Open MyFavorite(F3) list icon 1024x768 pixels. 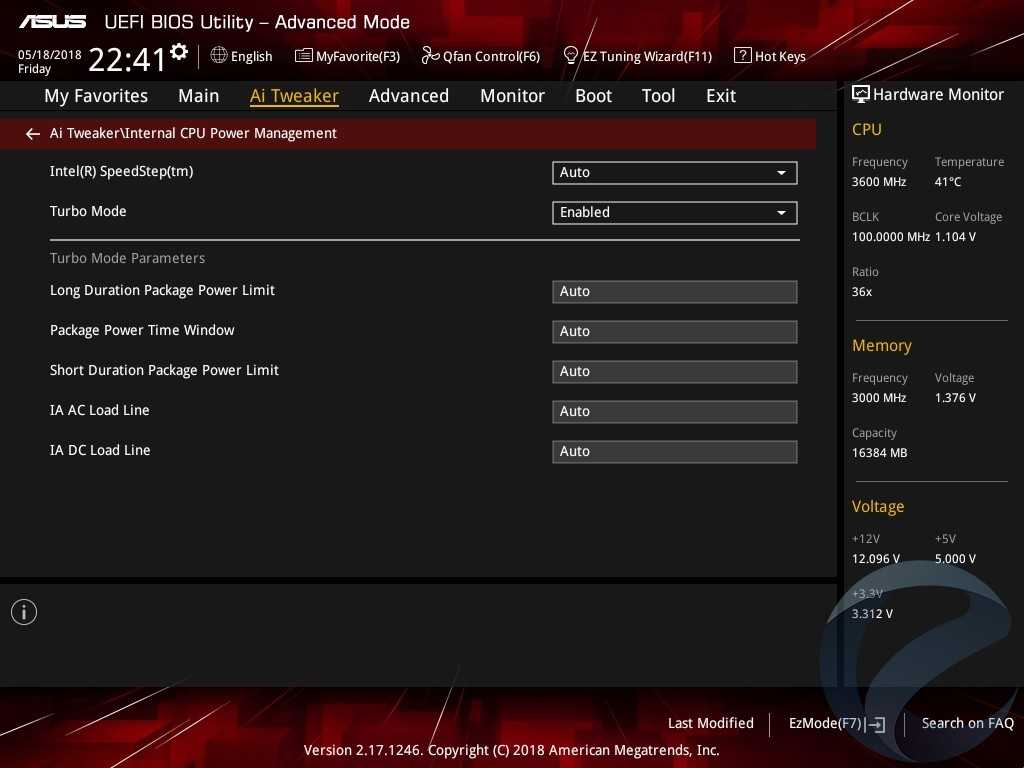coord(303,56)
